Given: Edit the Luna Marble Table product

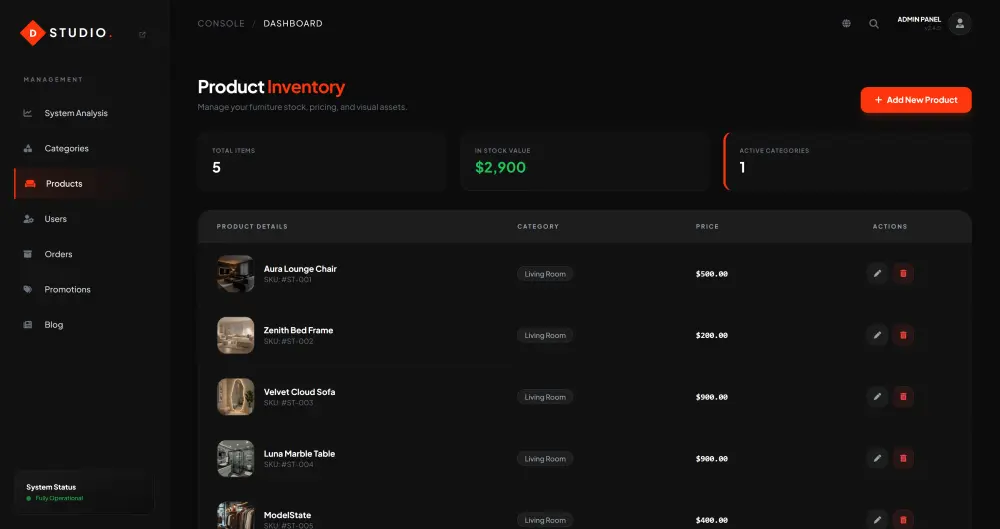Looking at the screenshot, I should 878,458.
